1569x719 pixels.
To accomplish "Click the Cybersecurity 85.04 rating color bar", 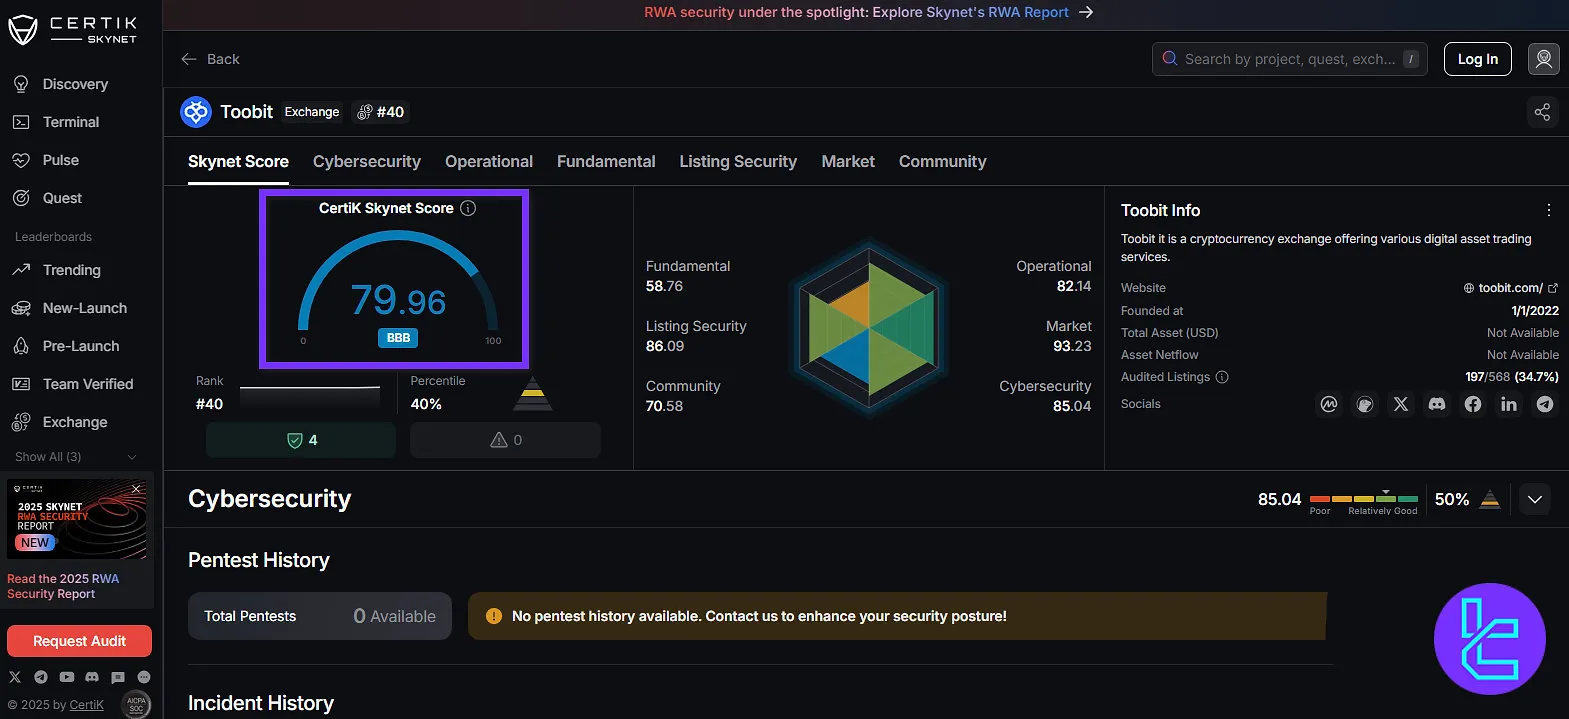I will (x=1364, y=498).
